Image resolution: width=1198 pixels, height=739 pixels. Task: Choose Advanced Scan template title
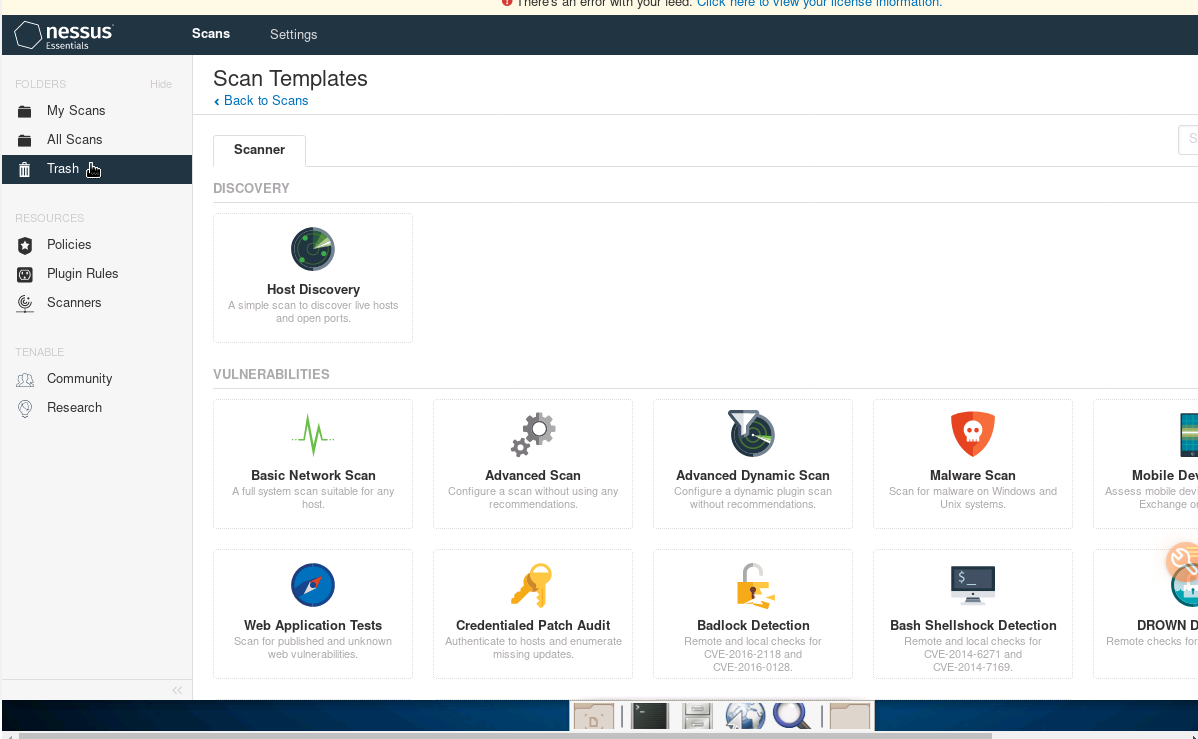[x=533, y=475]
